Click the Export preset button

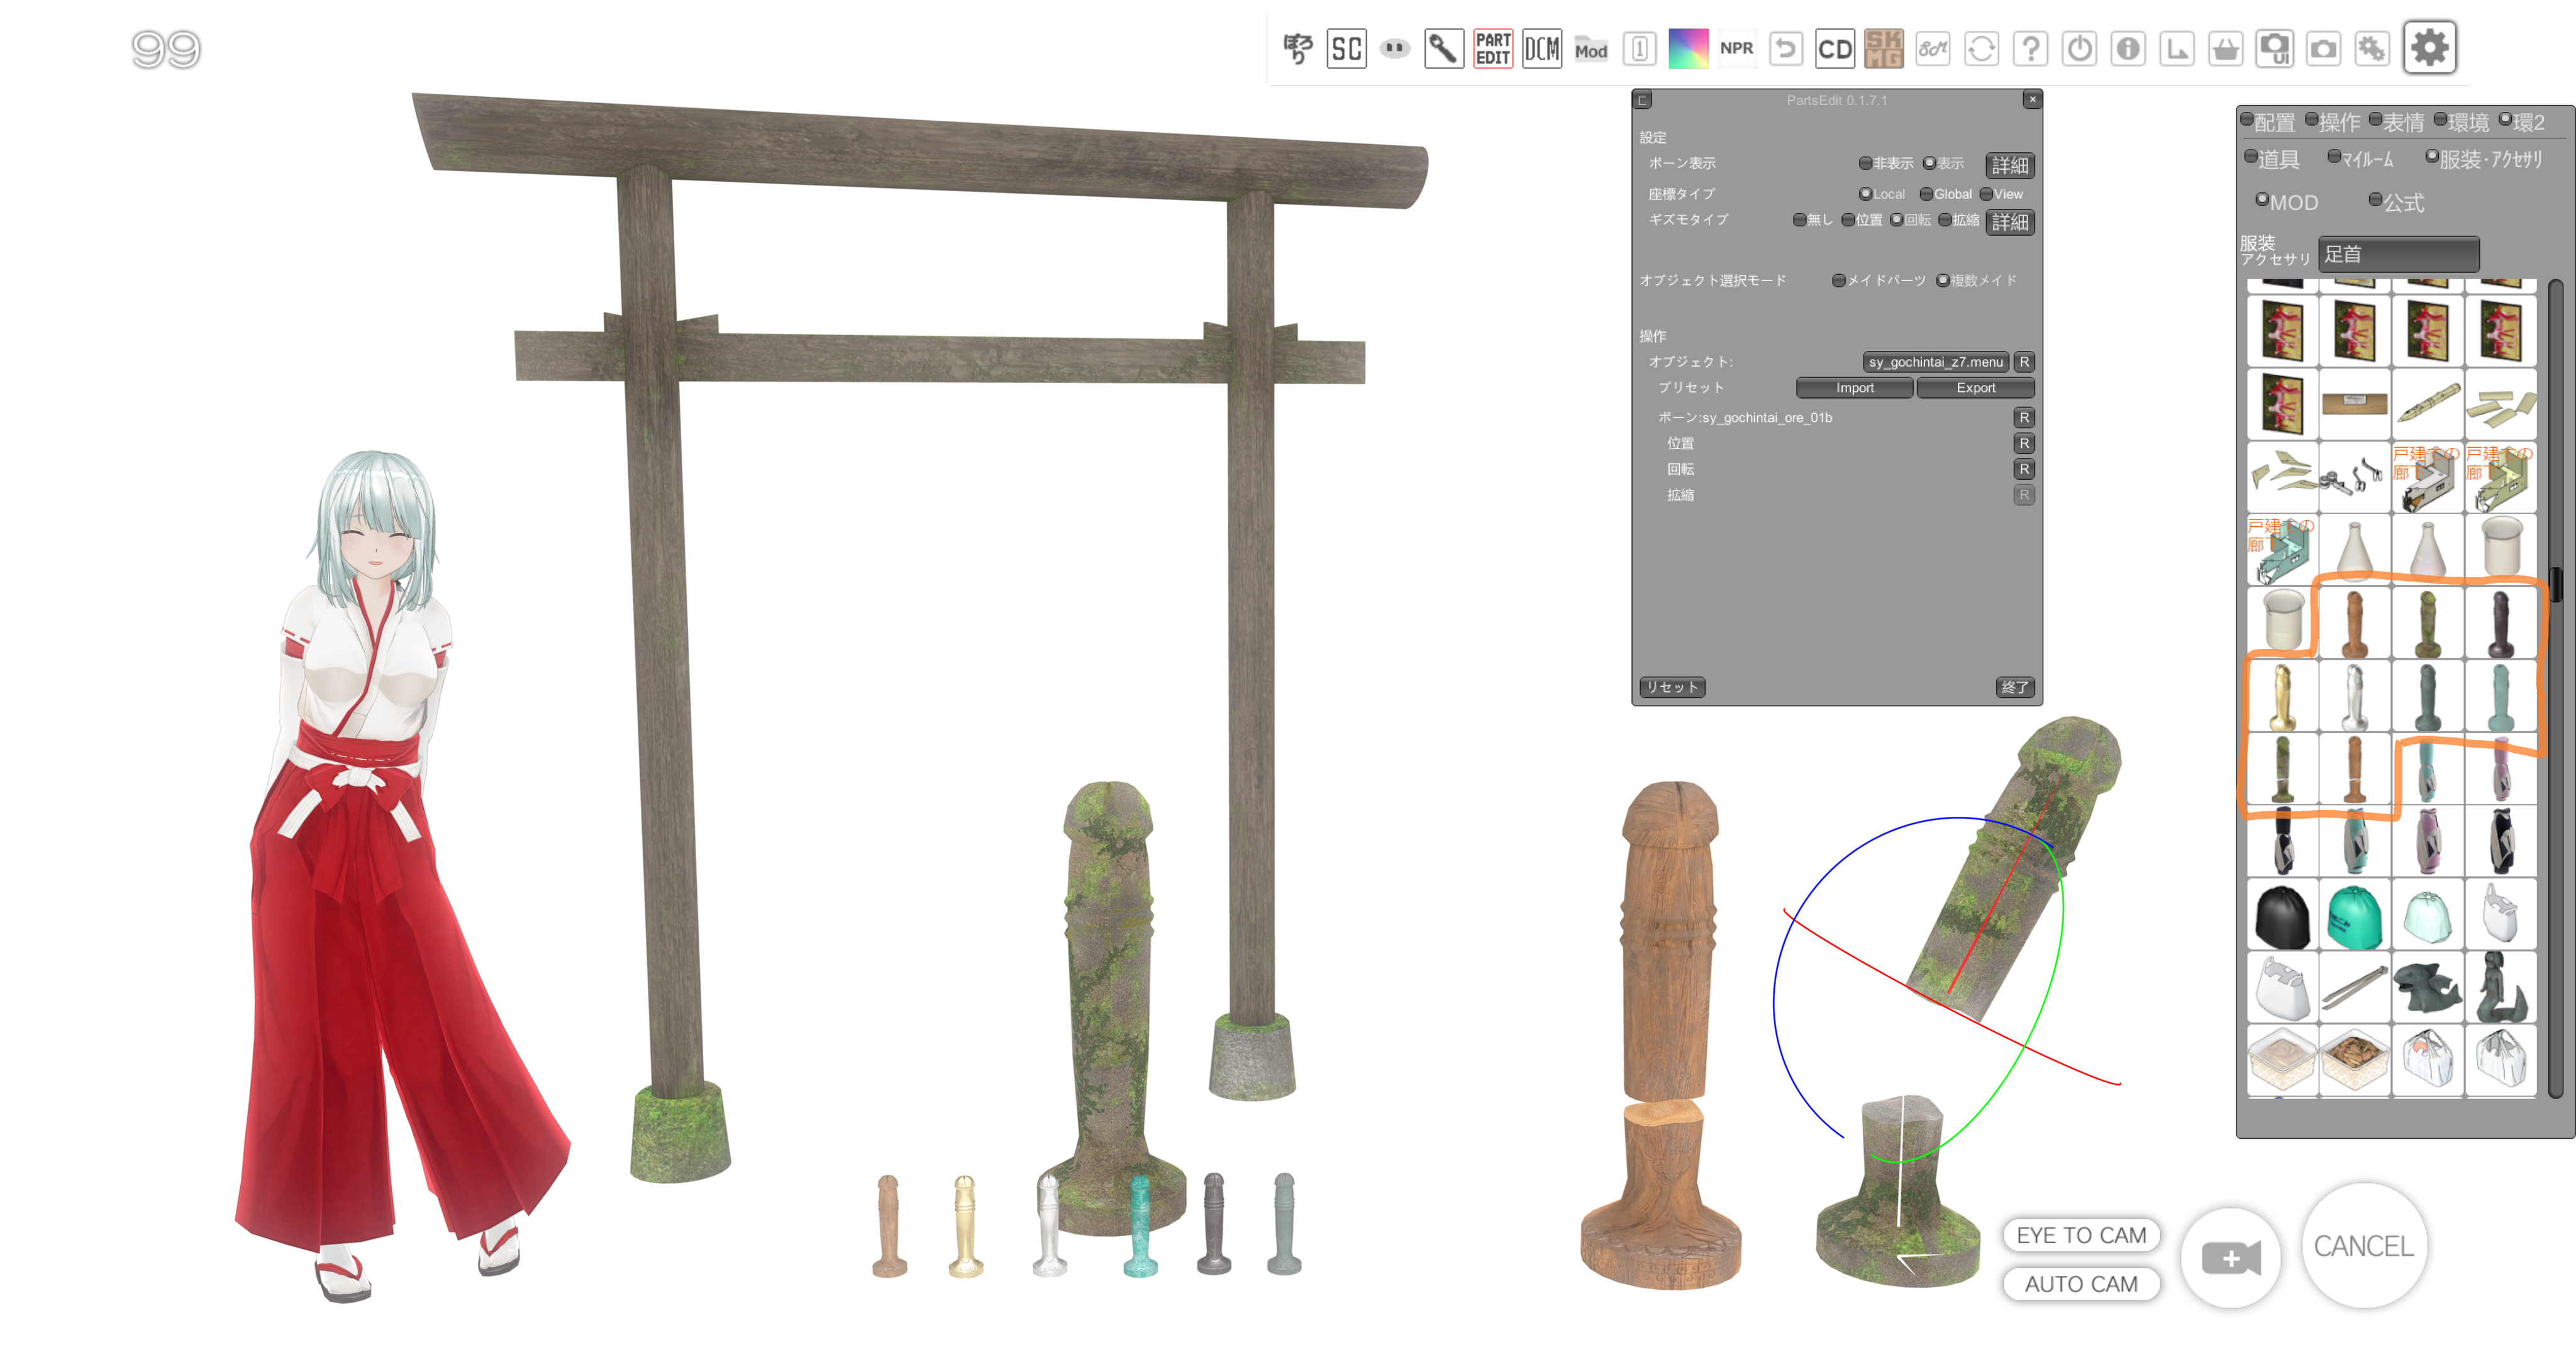(x=1975, y=388)
